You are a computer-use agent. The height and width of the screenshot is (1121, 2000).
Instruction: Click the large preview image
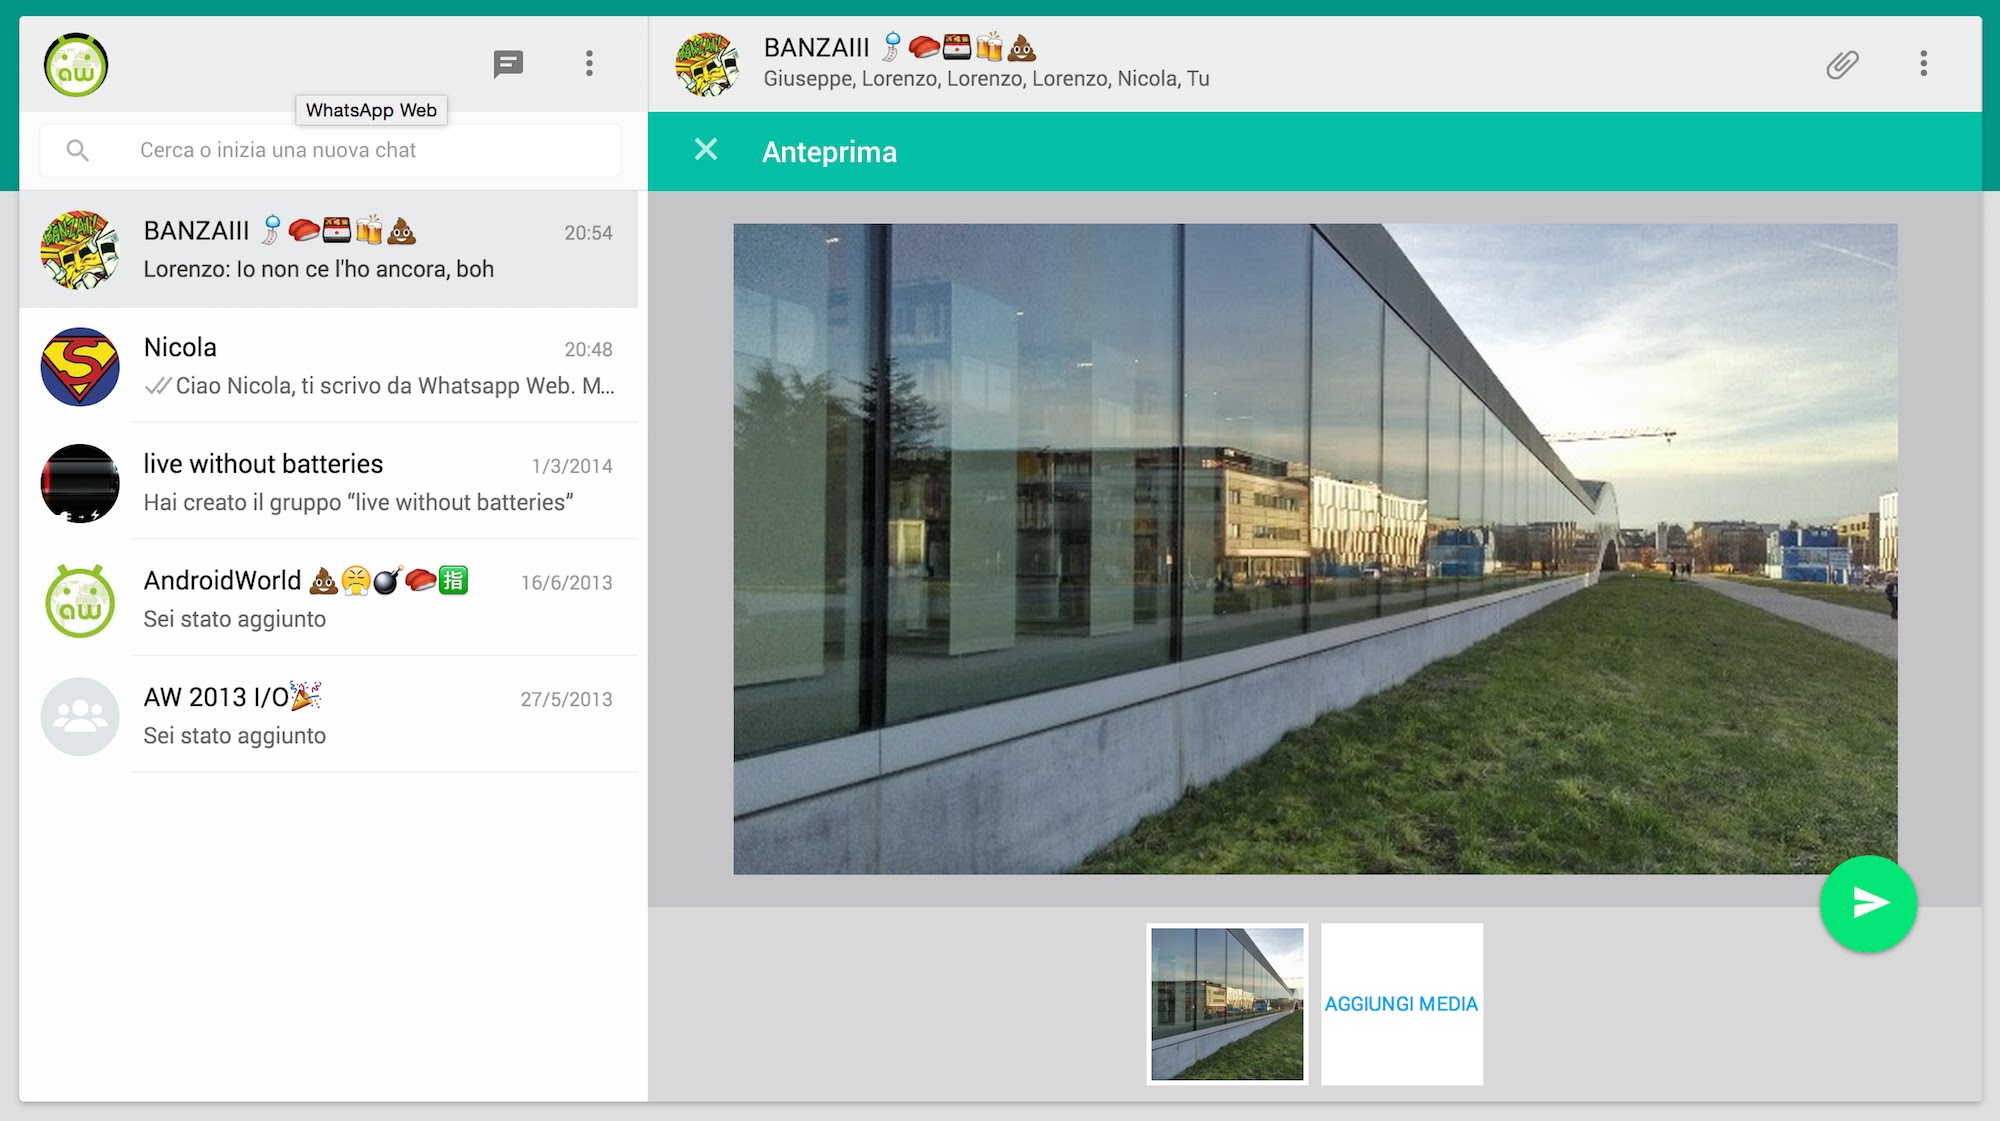pyautogui.click(x=1314, y=548)
